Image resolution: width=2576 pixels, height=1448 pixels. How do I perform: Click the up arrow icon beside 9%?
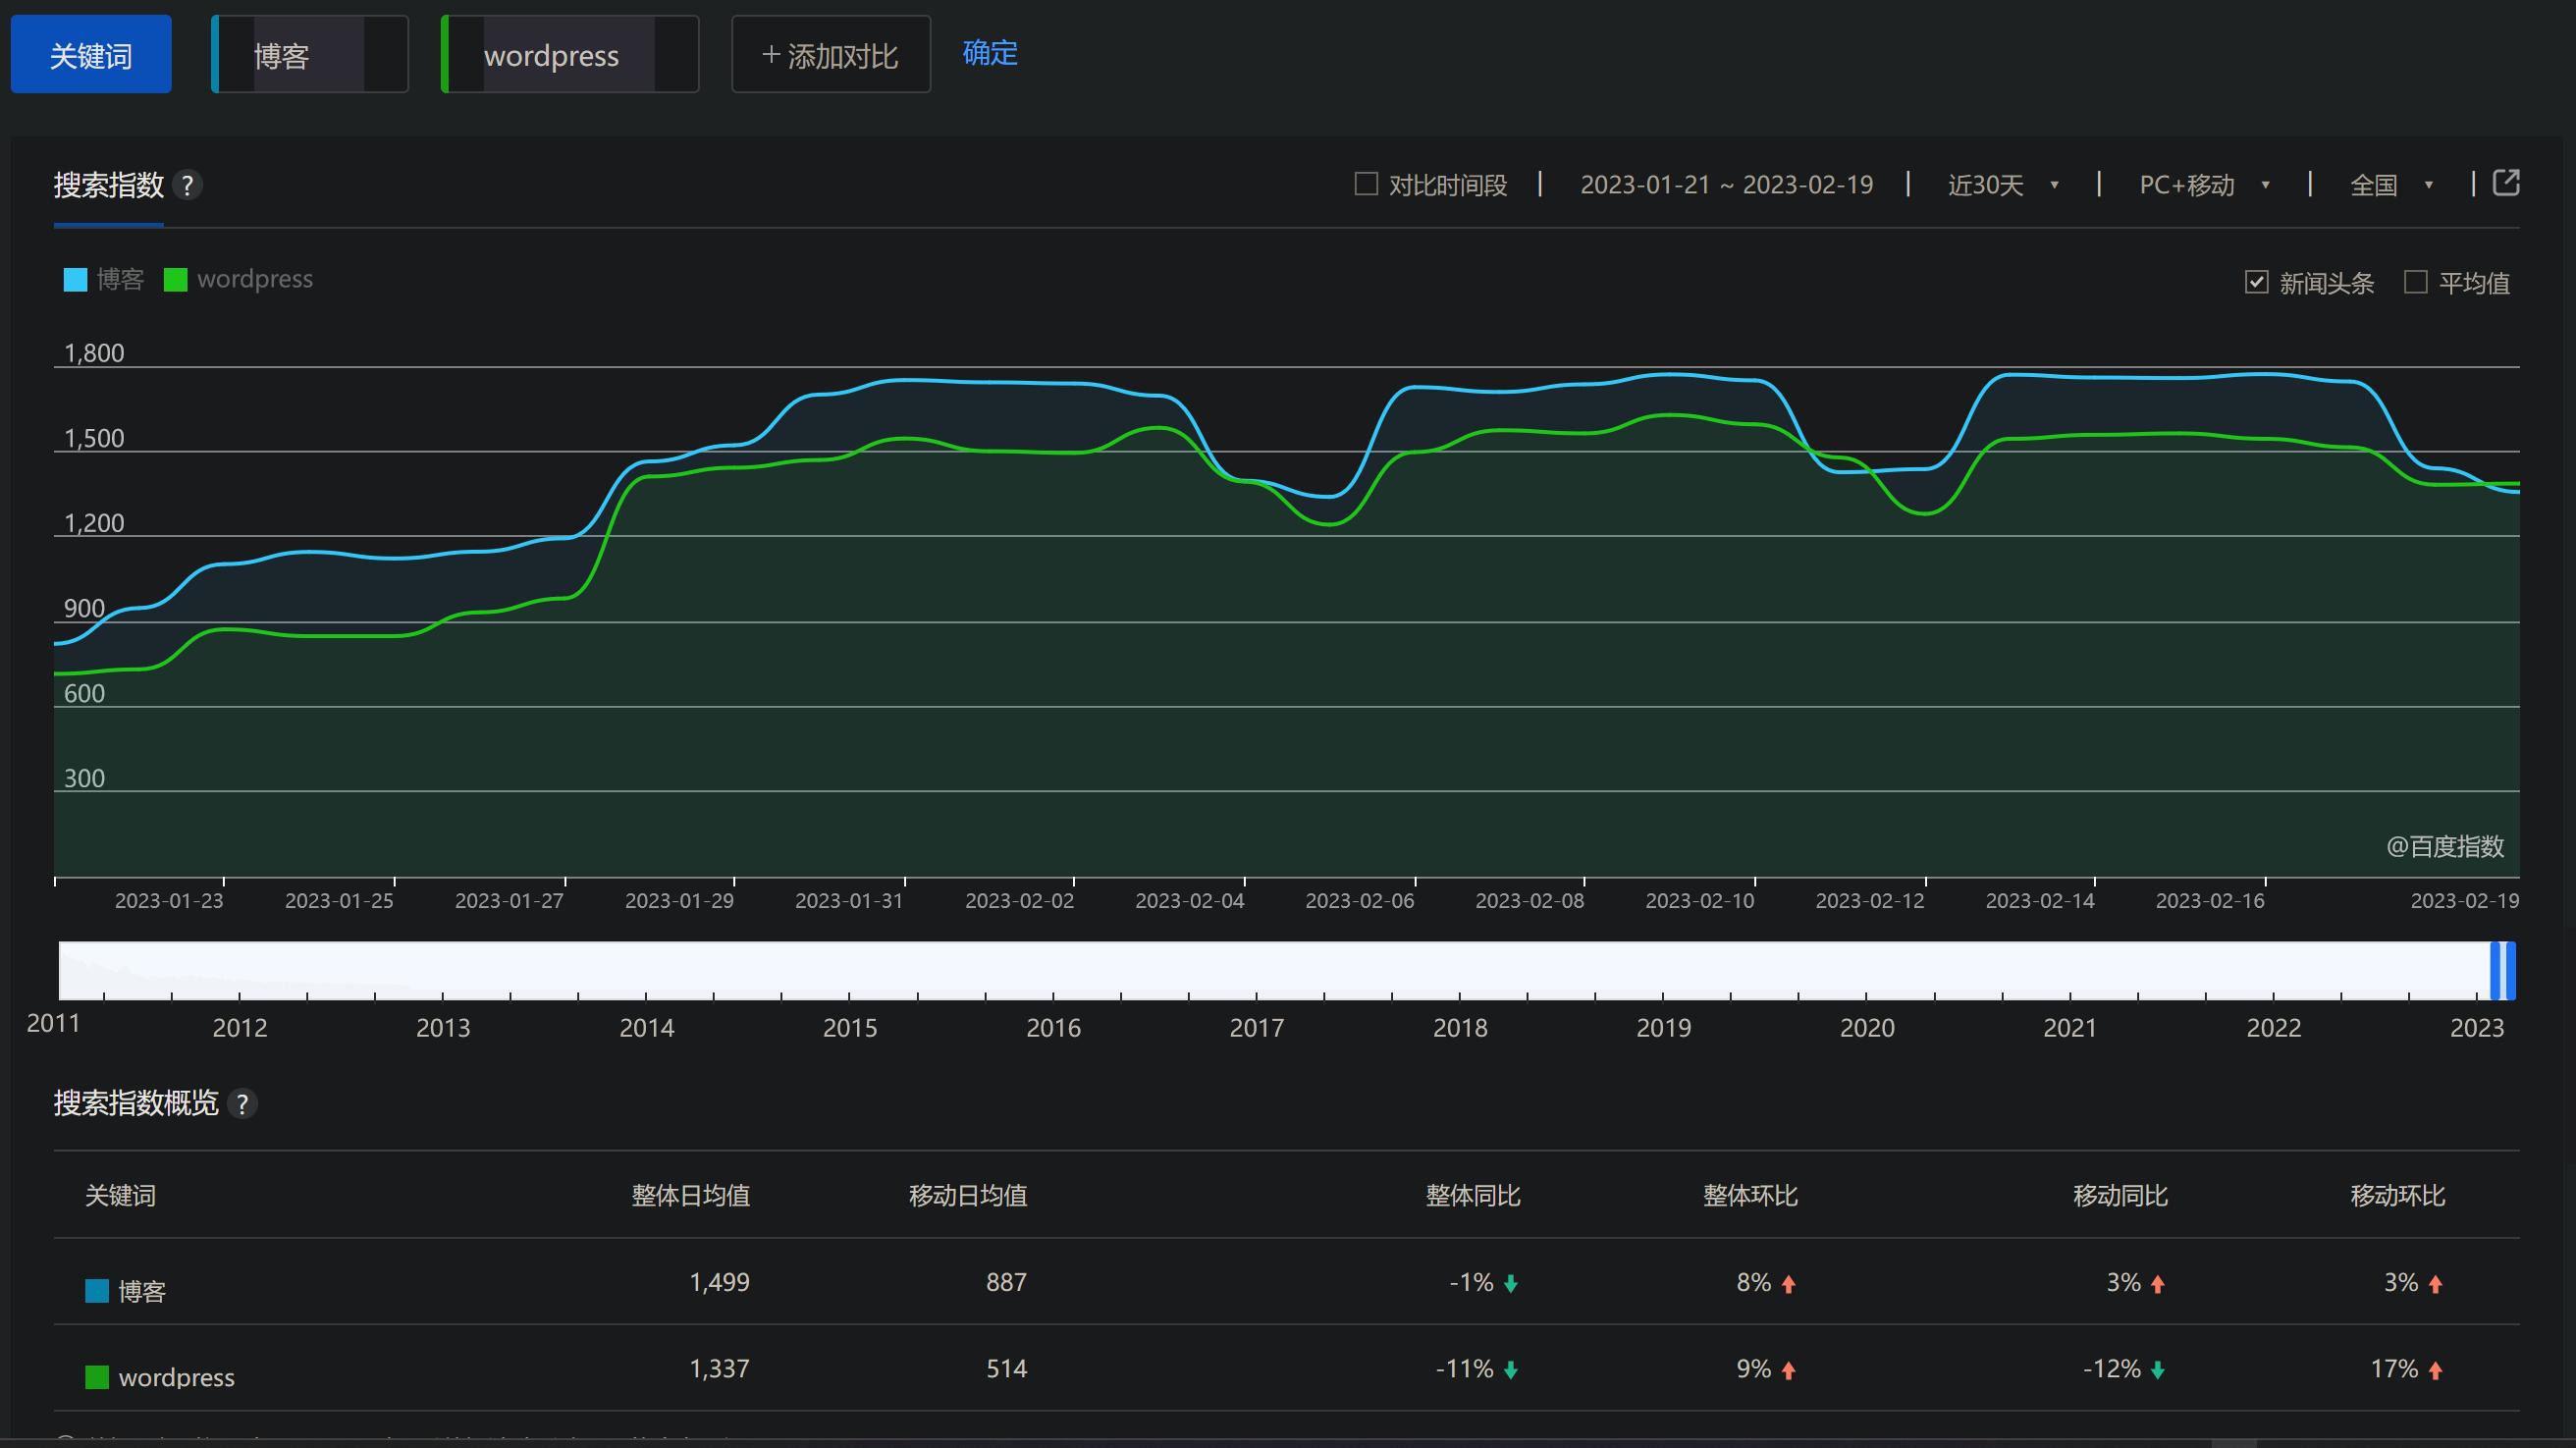coord(1788,1370)
